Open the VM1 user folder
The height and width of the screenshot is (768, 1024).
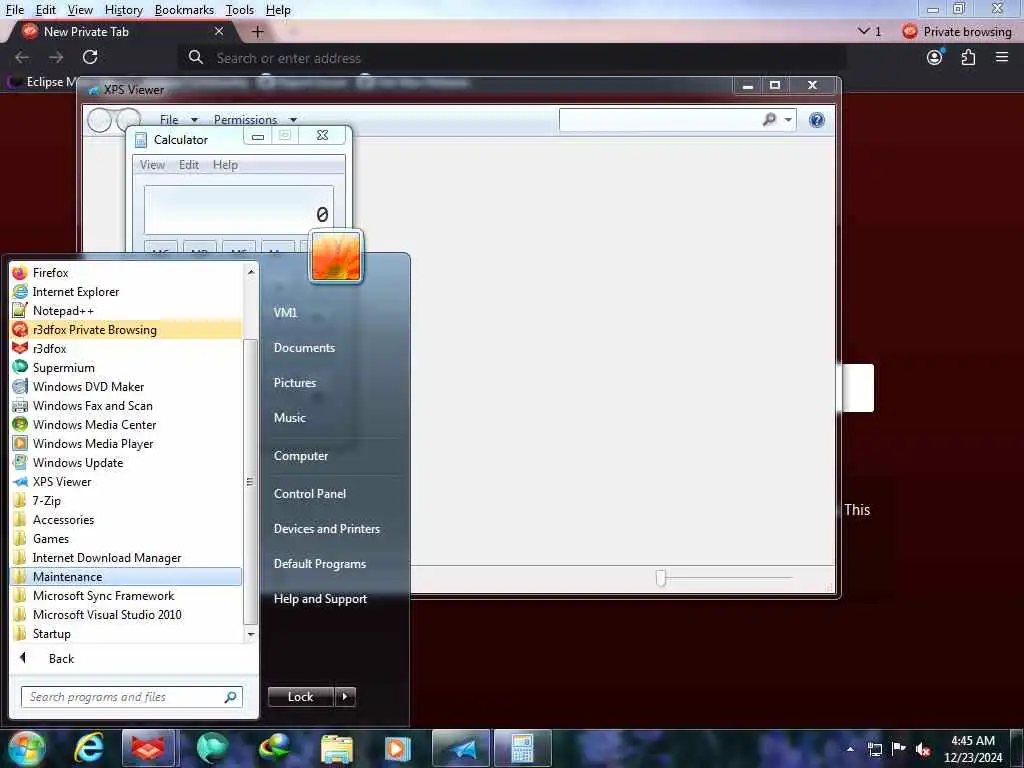tap(285, 313)
